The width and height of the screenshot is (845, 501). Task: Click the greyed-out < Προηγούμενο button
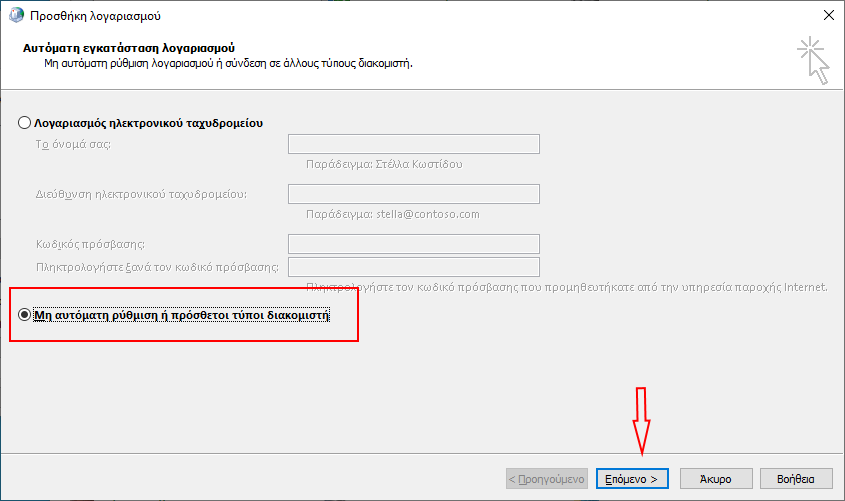(x=547, y=478)
